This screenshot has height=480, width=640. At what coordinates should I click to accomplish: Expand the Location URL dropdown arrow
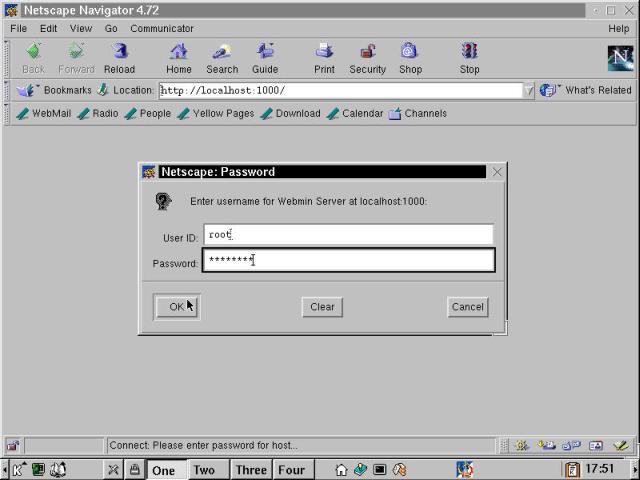tap(529, 90)
